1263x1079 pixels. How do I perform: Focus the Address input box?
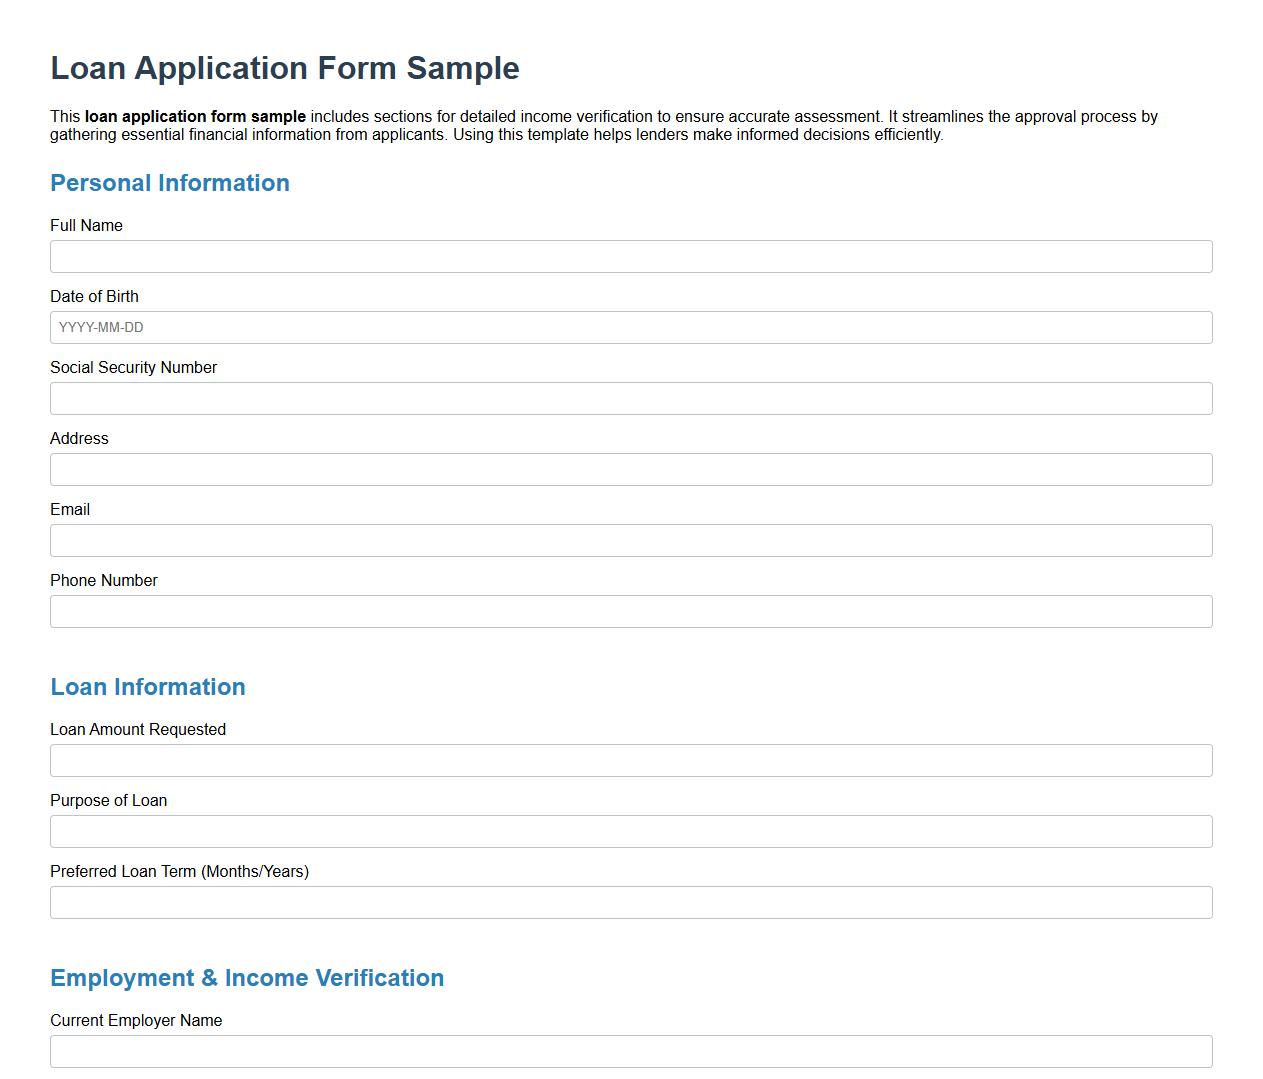click(x=631, y=469)
